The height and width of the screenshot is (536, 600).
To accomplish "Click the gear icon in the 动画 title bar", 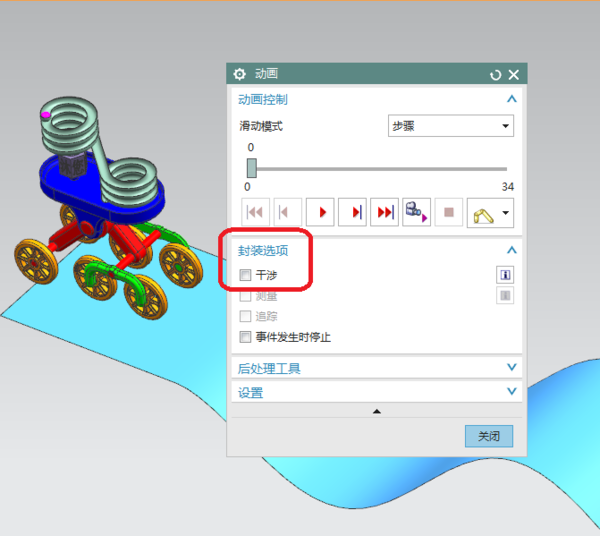I will pos(240,74).
